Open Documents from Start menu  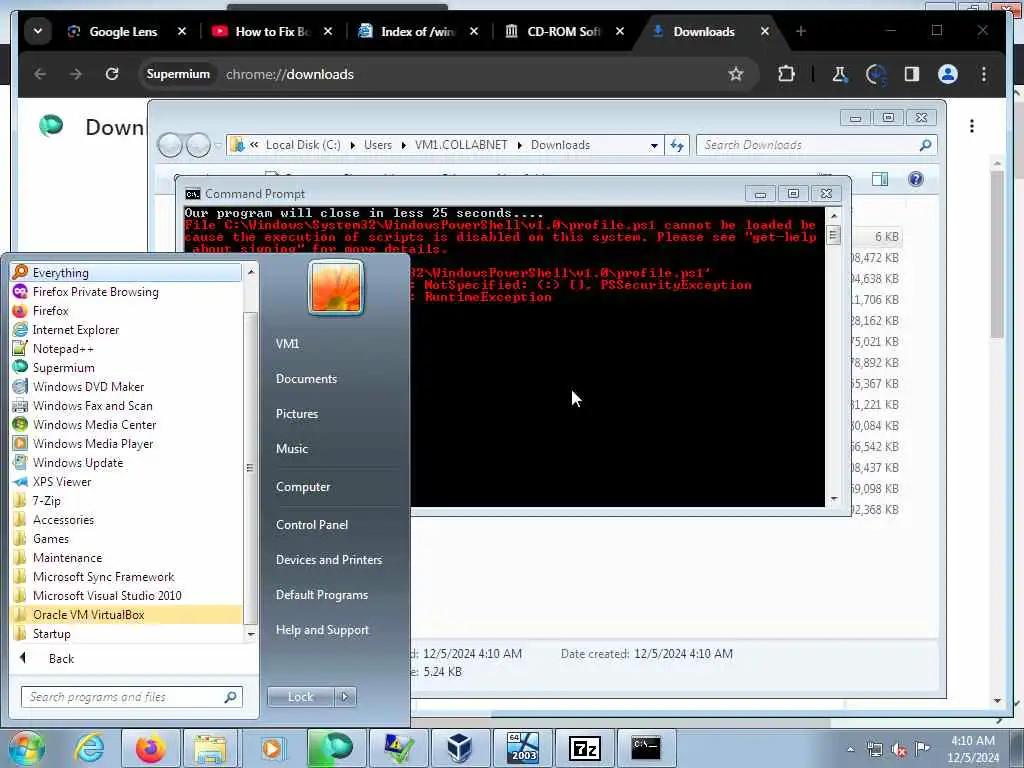[306, 379]
